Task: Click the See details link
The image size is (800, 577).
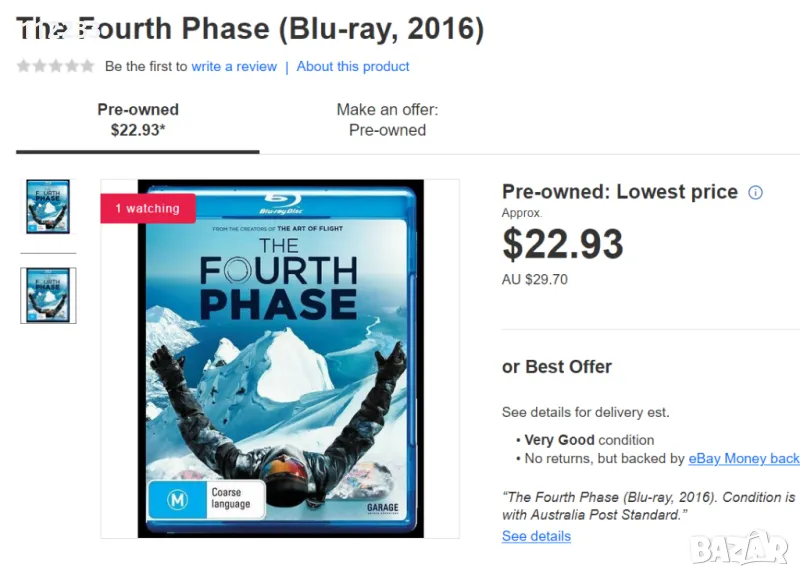Action: click(x=536, y=536)
